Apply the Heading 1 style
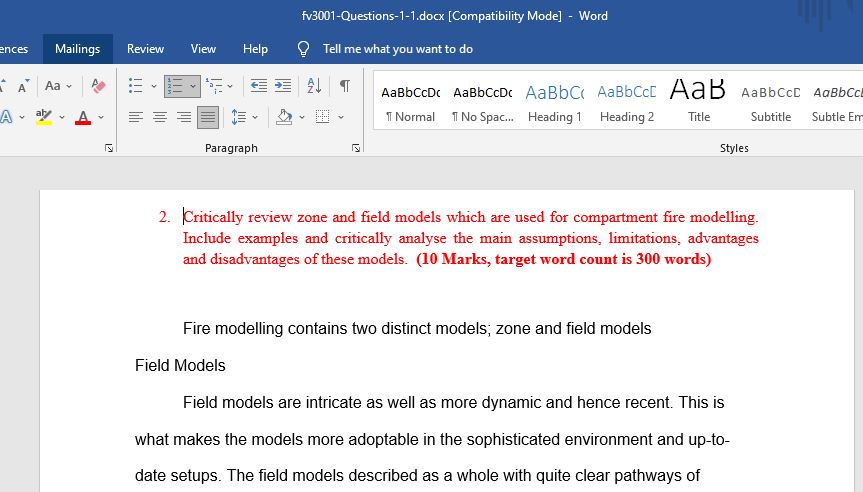863x492 pixels. (x=555, y=101)
